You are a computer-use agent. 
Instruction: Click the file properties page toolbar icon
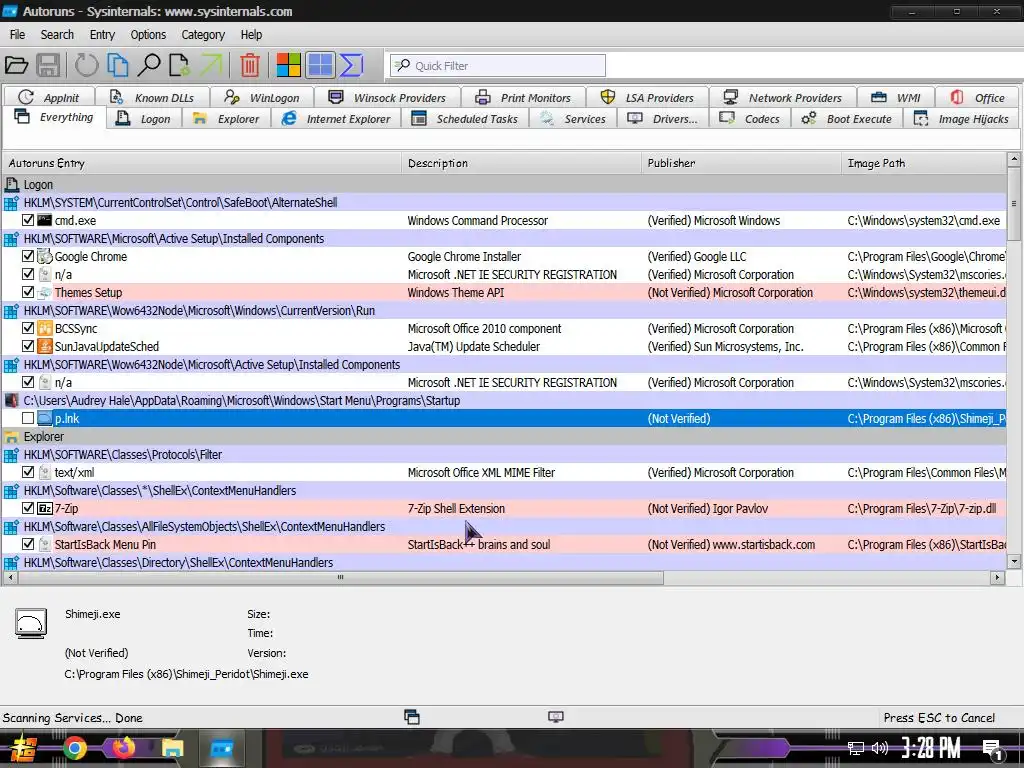179,65
